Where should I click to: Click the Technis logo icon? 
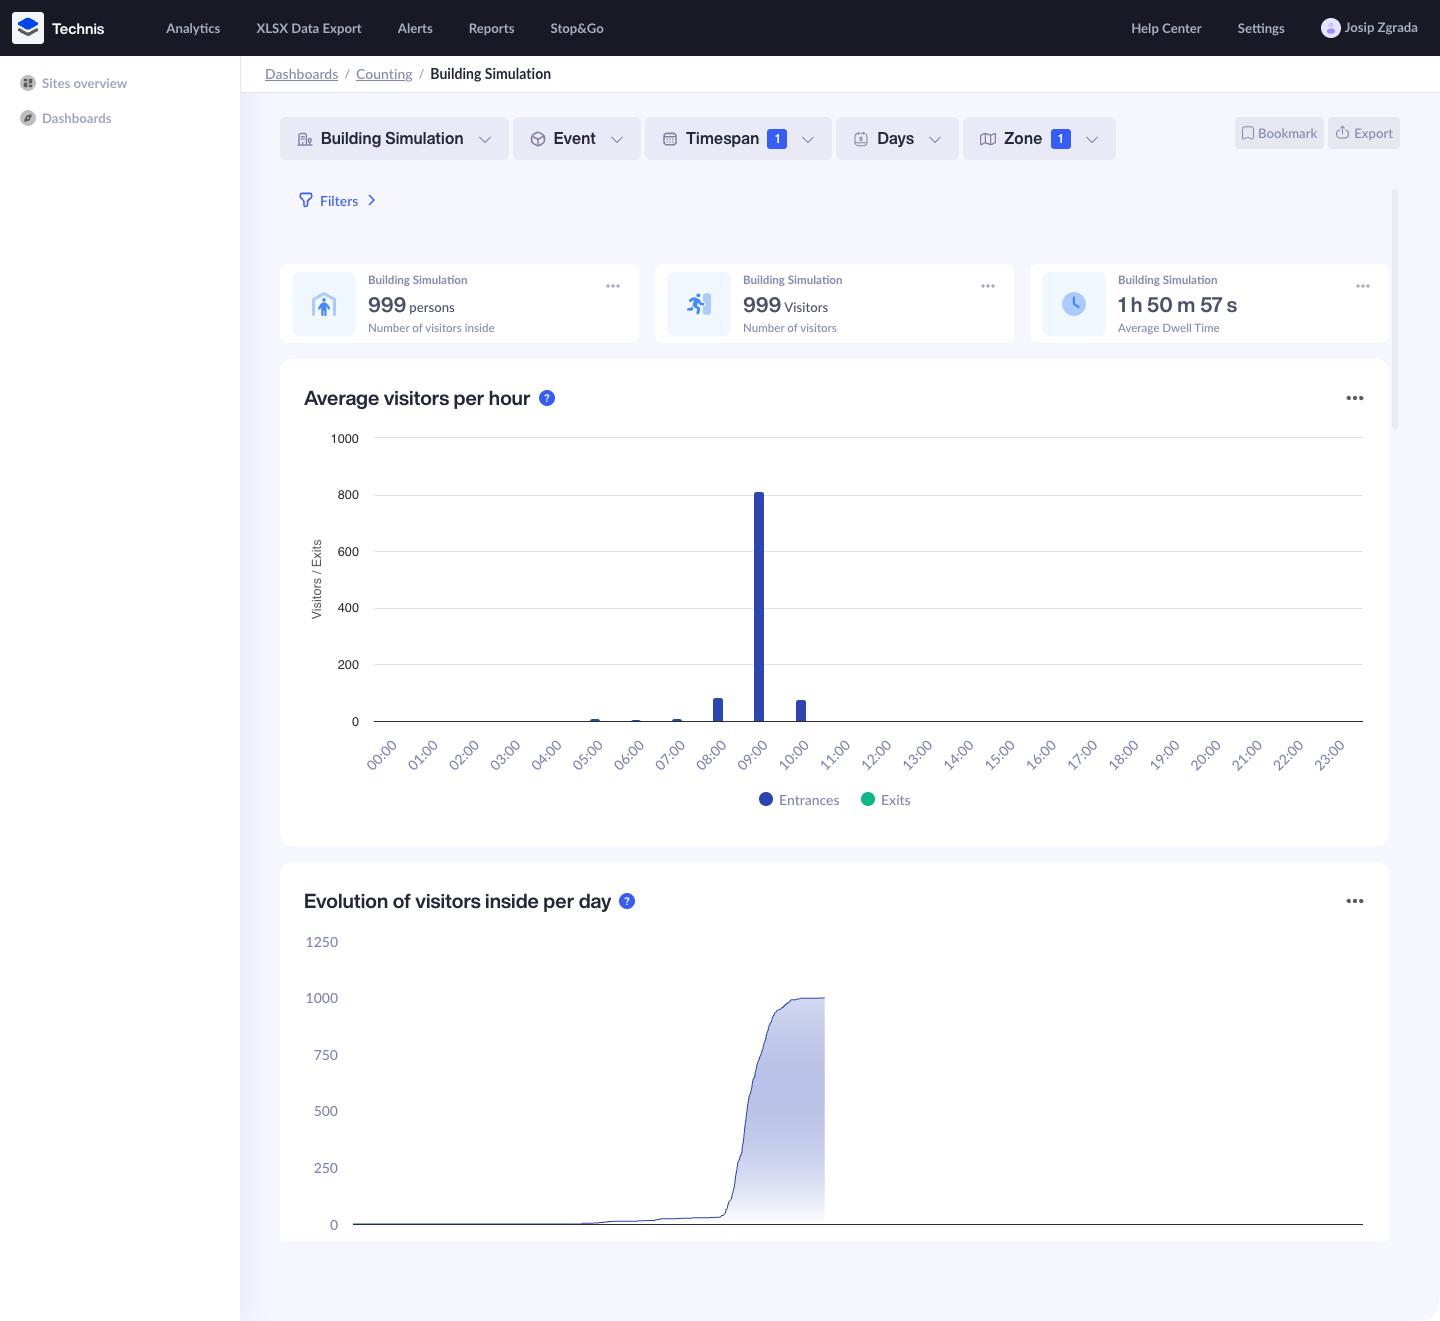click(x=28, y=28)
